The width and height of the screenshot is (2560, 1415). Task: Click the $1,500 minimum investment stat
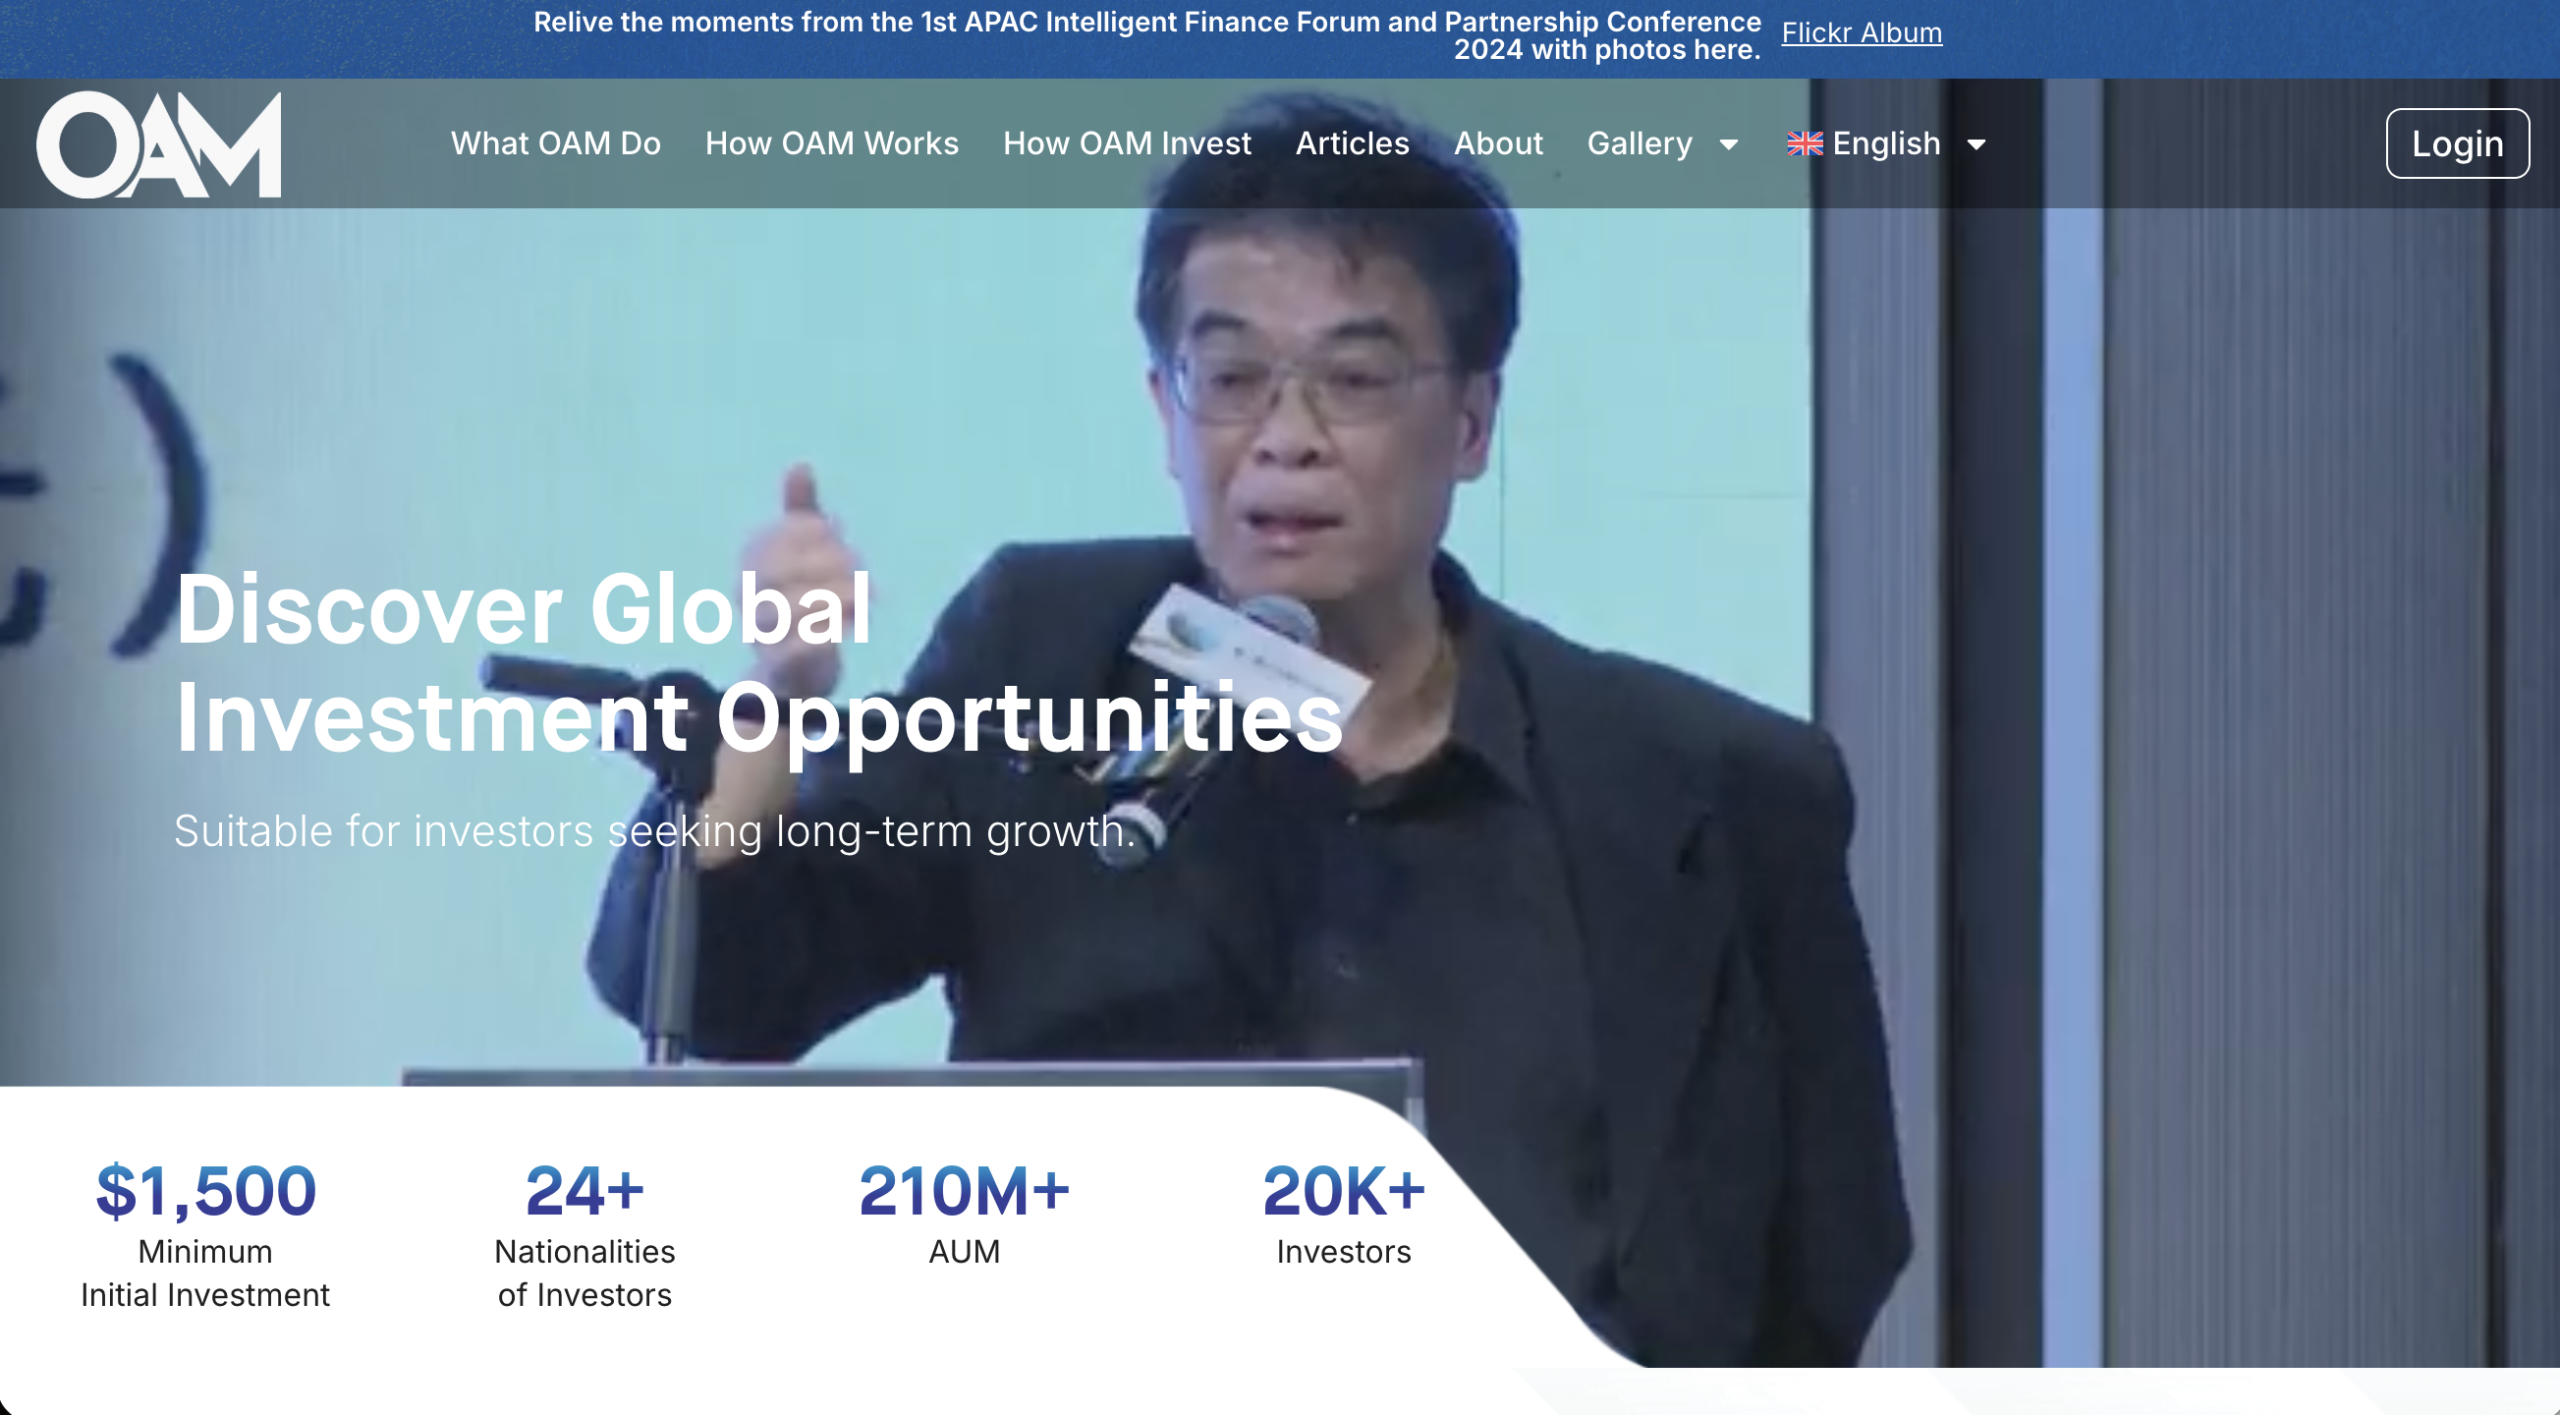click(205, 1191)
